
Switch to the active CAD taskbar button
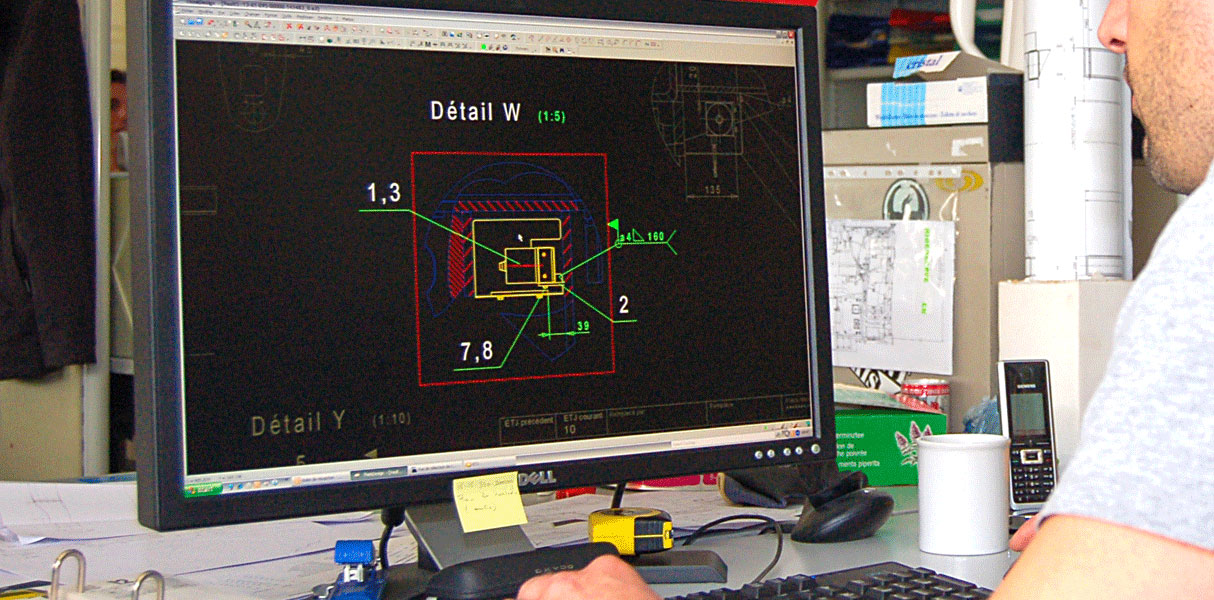tap(379, 473)
